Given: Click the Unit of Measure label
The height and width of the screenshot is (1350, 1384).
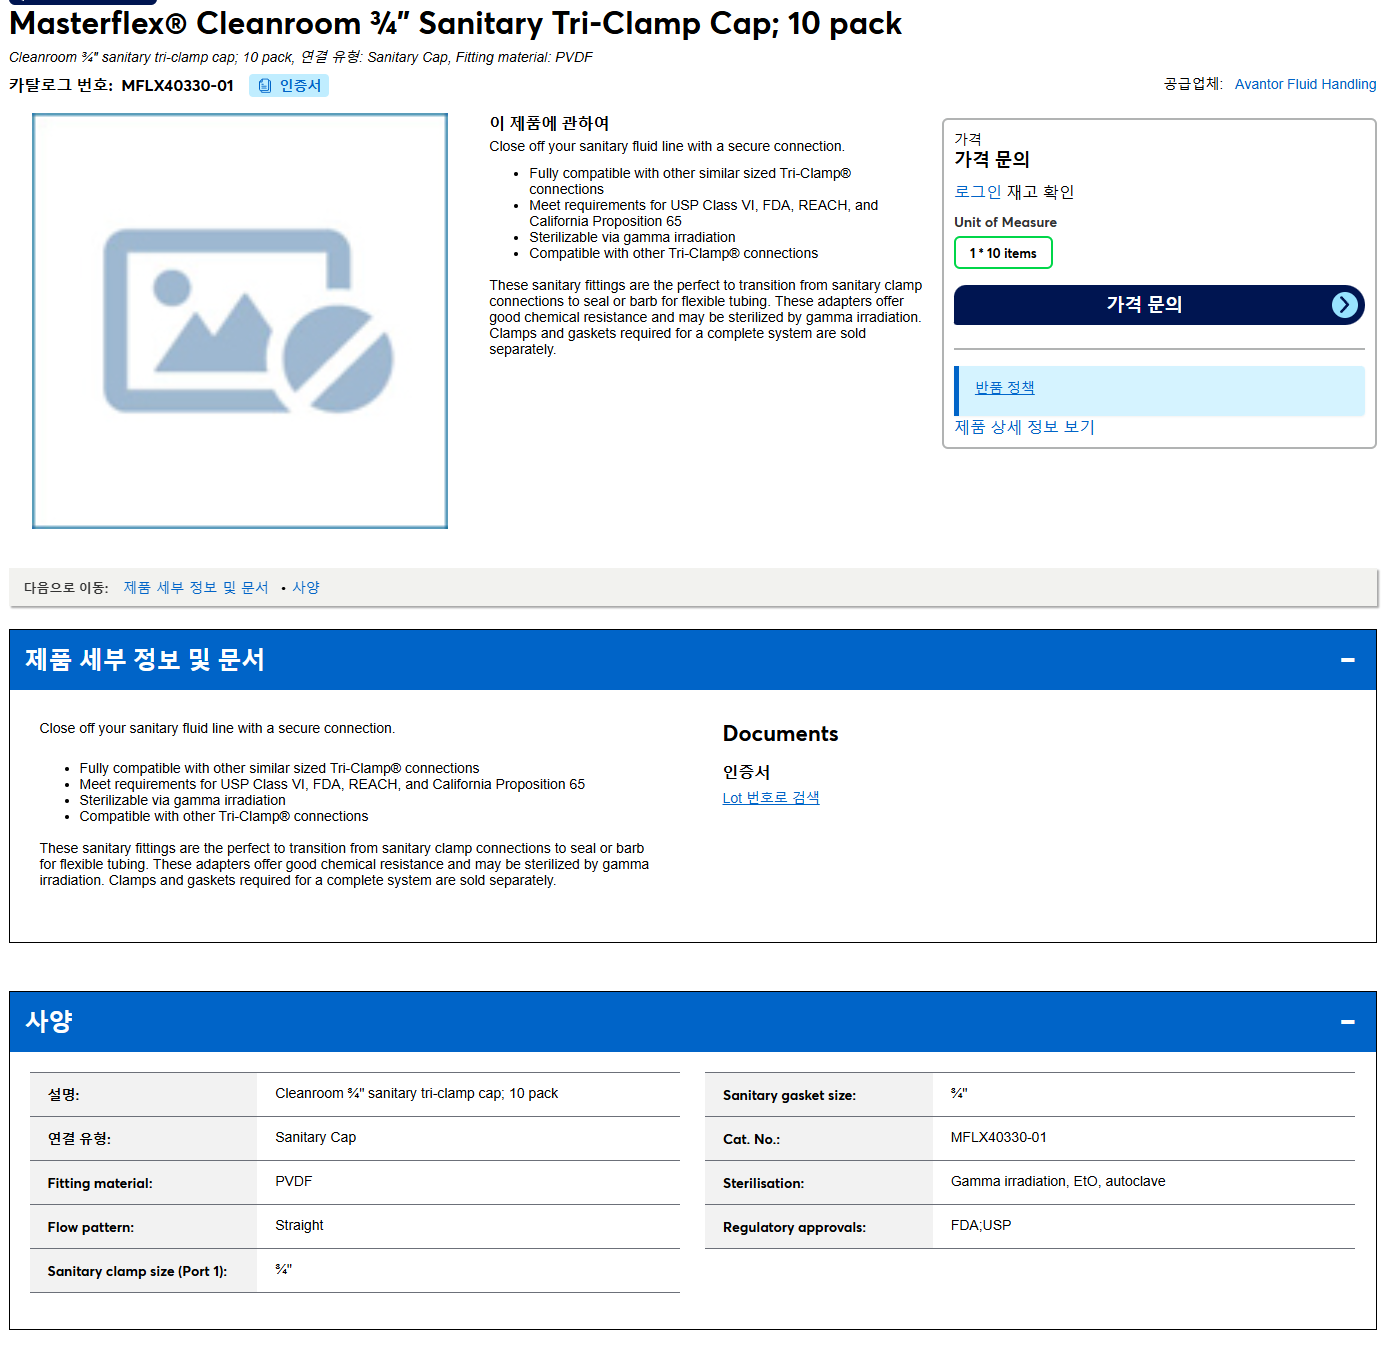Looking at the screenshot, I should (x=1005, y=222).
